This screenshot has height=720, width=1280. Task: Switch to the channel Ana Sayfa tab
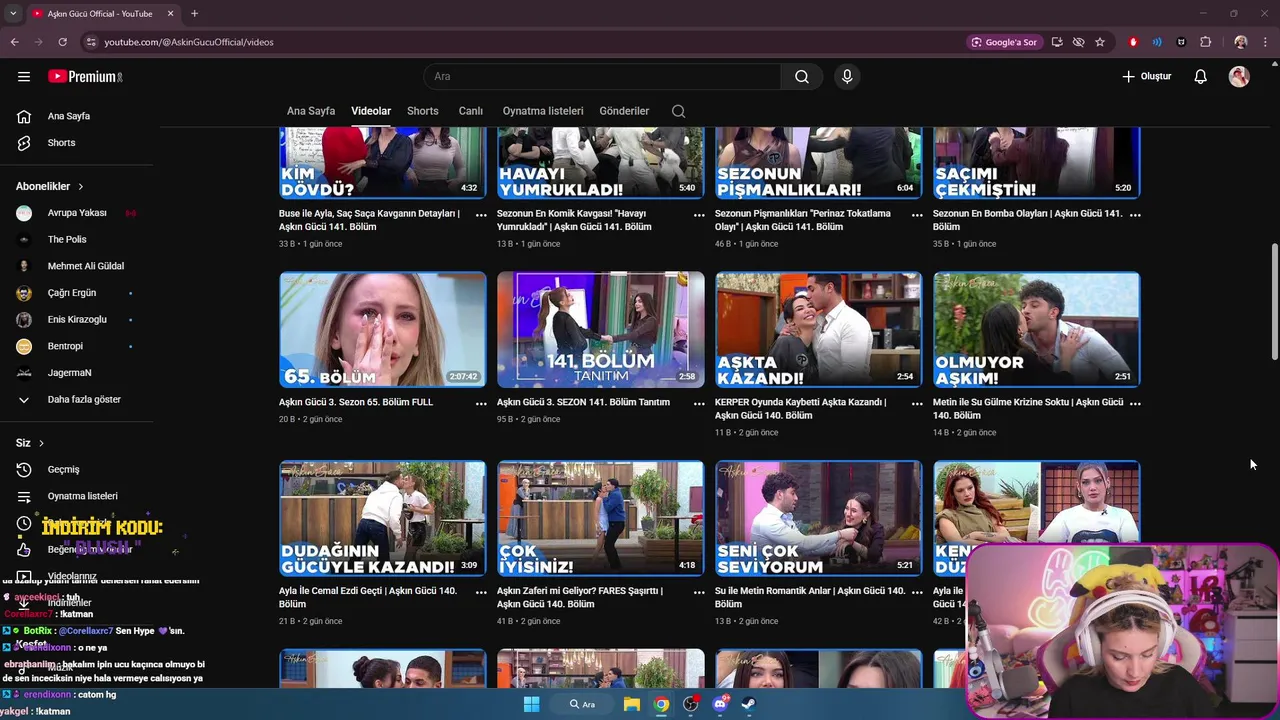click(x=311, y=111)
